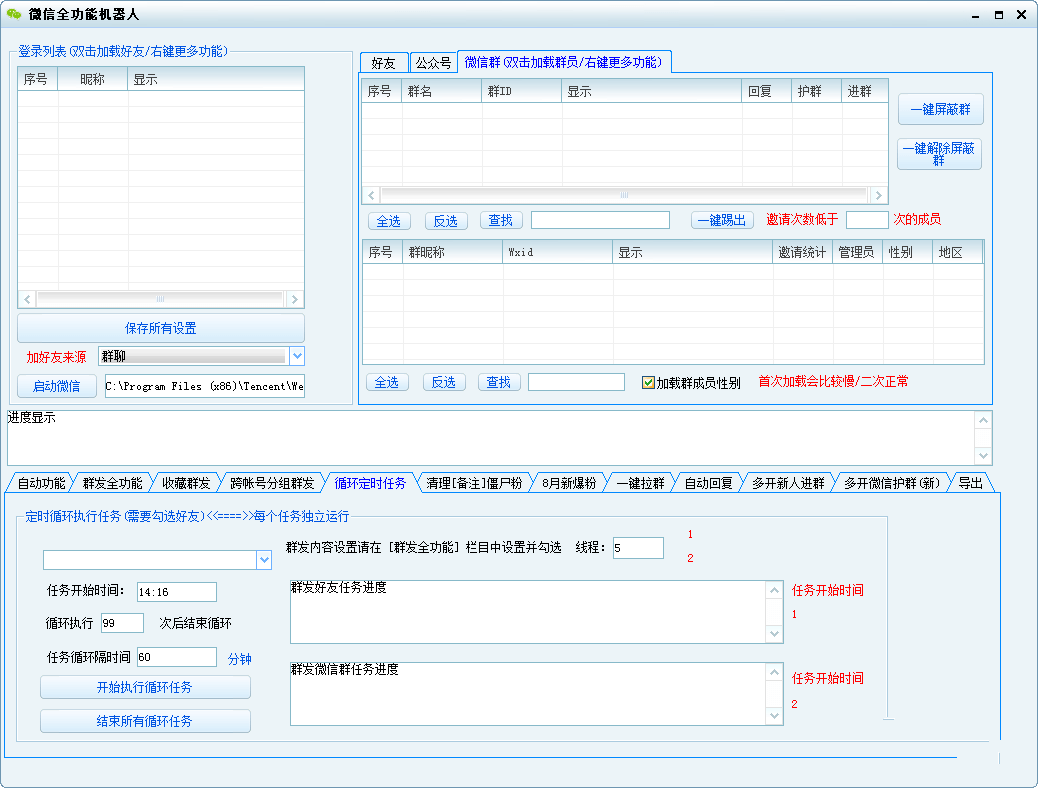The height and width of the screenshot is (788, 1038).
Task: Click the 开始执行循环任务 button
Action: click(145, 687)
